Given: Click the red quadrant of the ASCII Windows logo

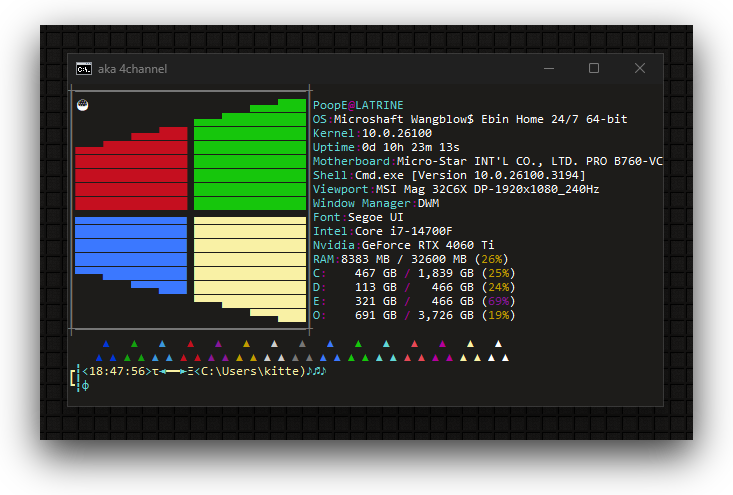Looking at the screenshot, I should click(131, 169).
